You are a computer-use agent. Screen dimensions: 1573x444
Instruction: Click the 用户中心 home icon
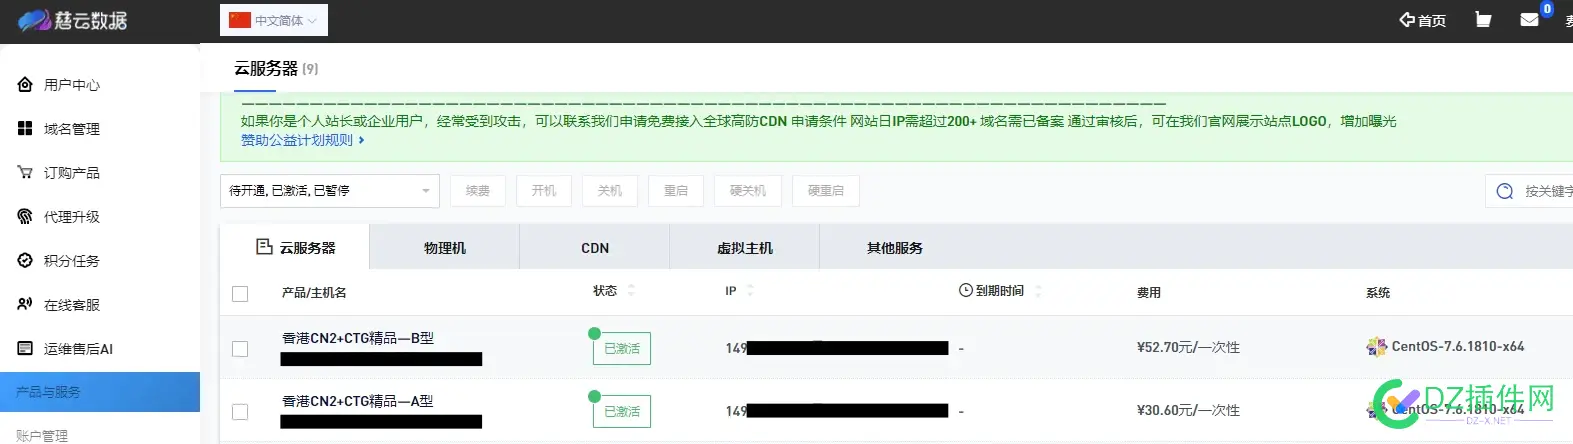click(25, 84)
